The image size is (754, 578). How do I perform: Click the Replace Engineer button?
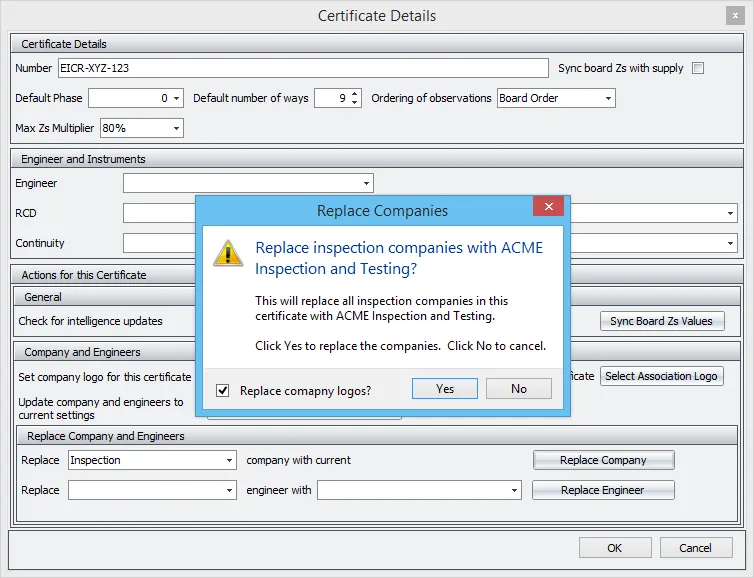click(x=603, y=490)
